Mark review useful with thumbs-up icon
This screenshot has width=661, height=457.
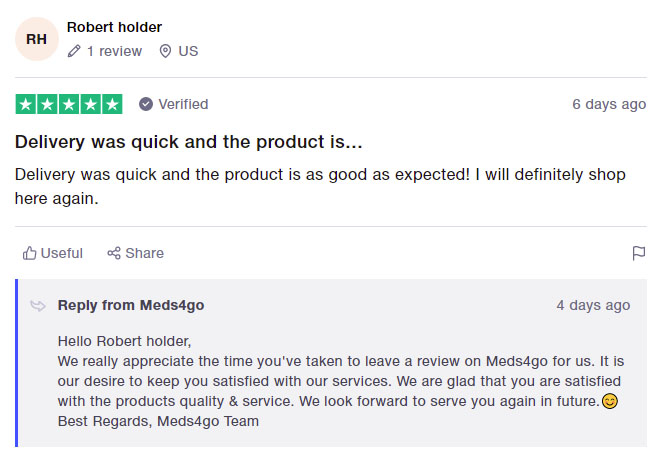click(x=30, y=253)
